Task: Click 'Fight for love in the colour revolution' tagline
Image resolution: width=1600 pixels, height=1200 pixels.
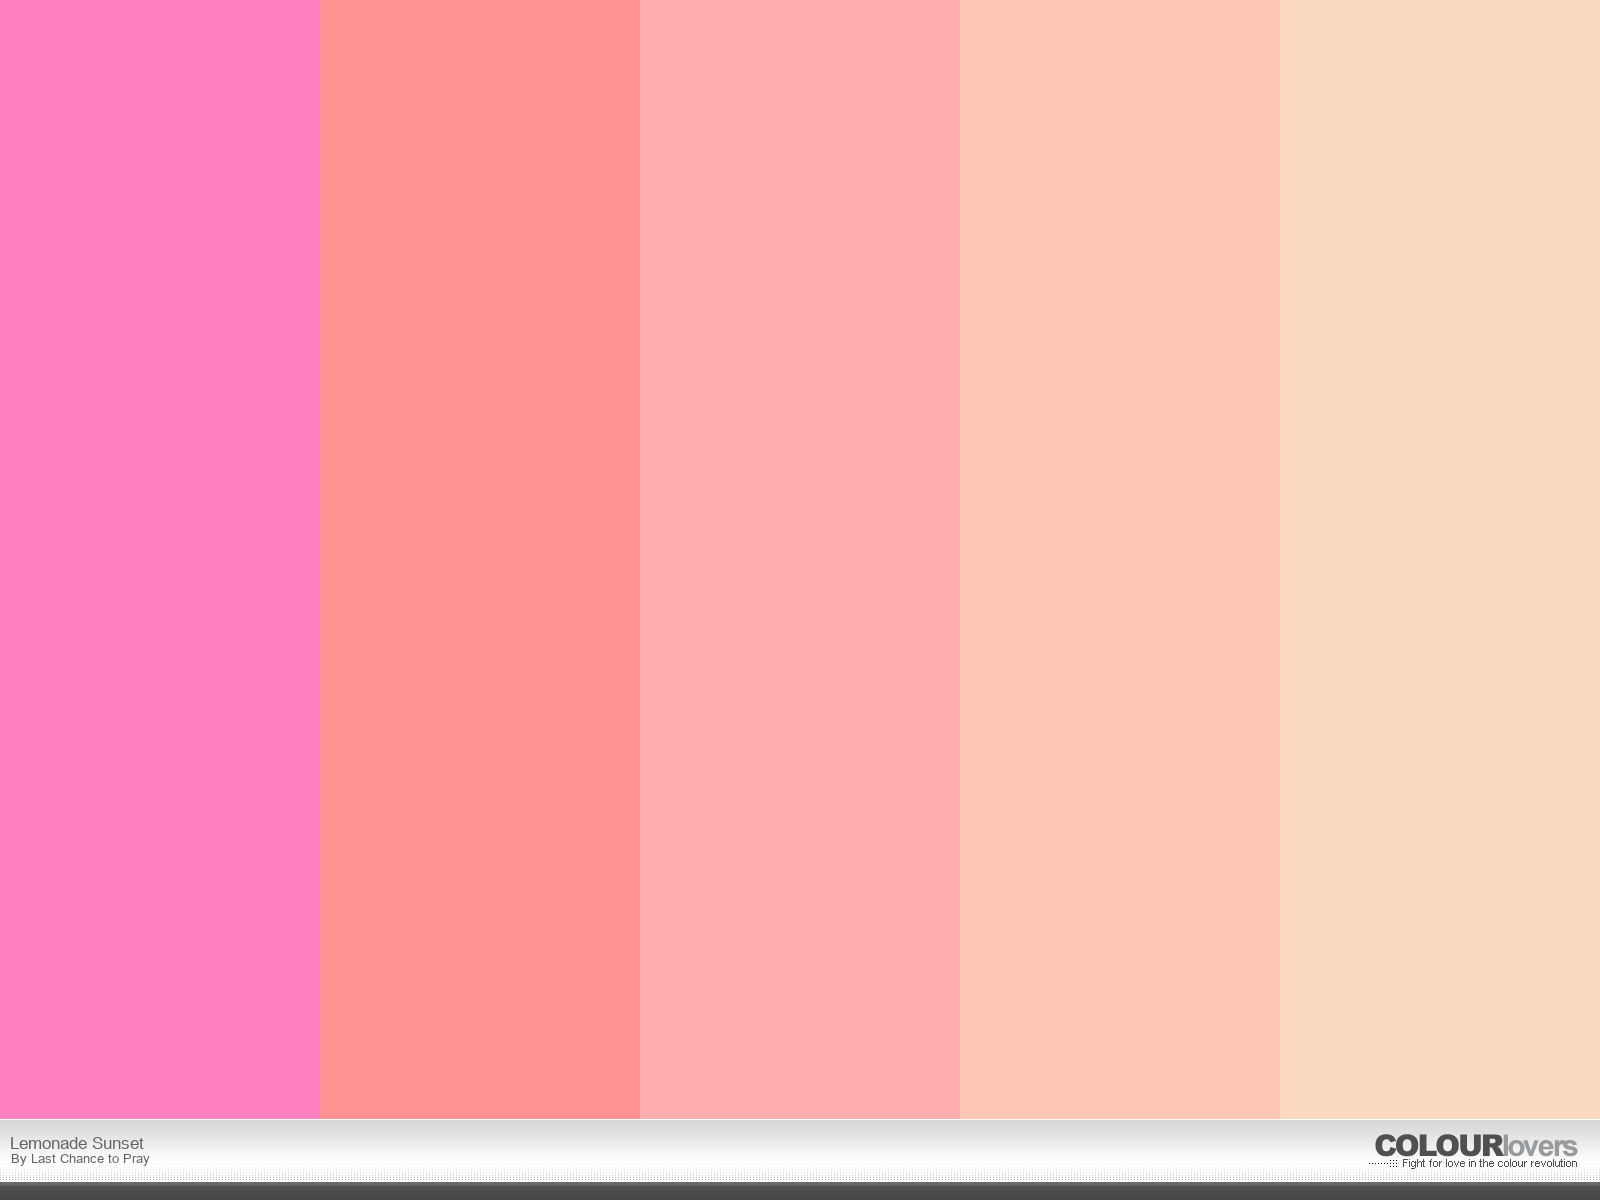Action: tap(1489, 1164)
